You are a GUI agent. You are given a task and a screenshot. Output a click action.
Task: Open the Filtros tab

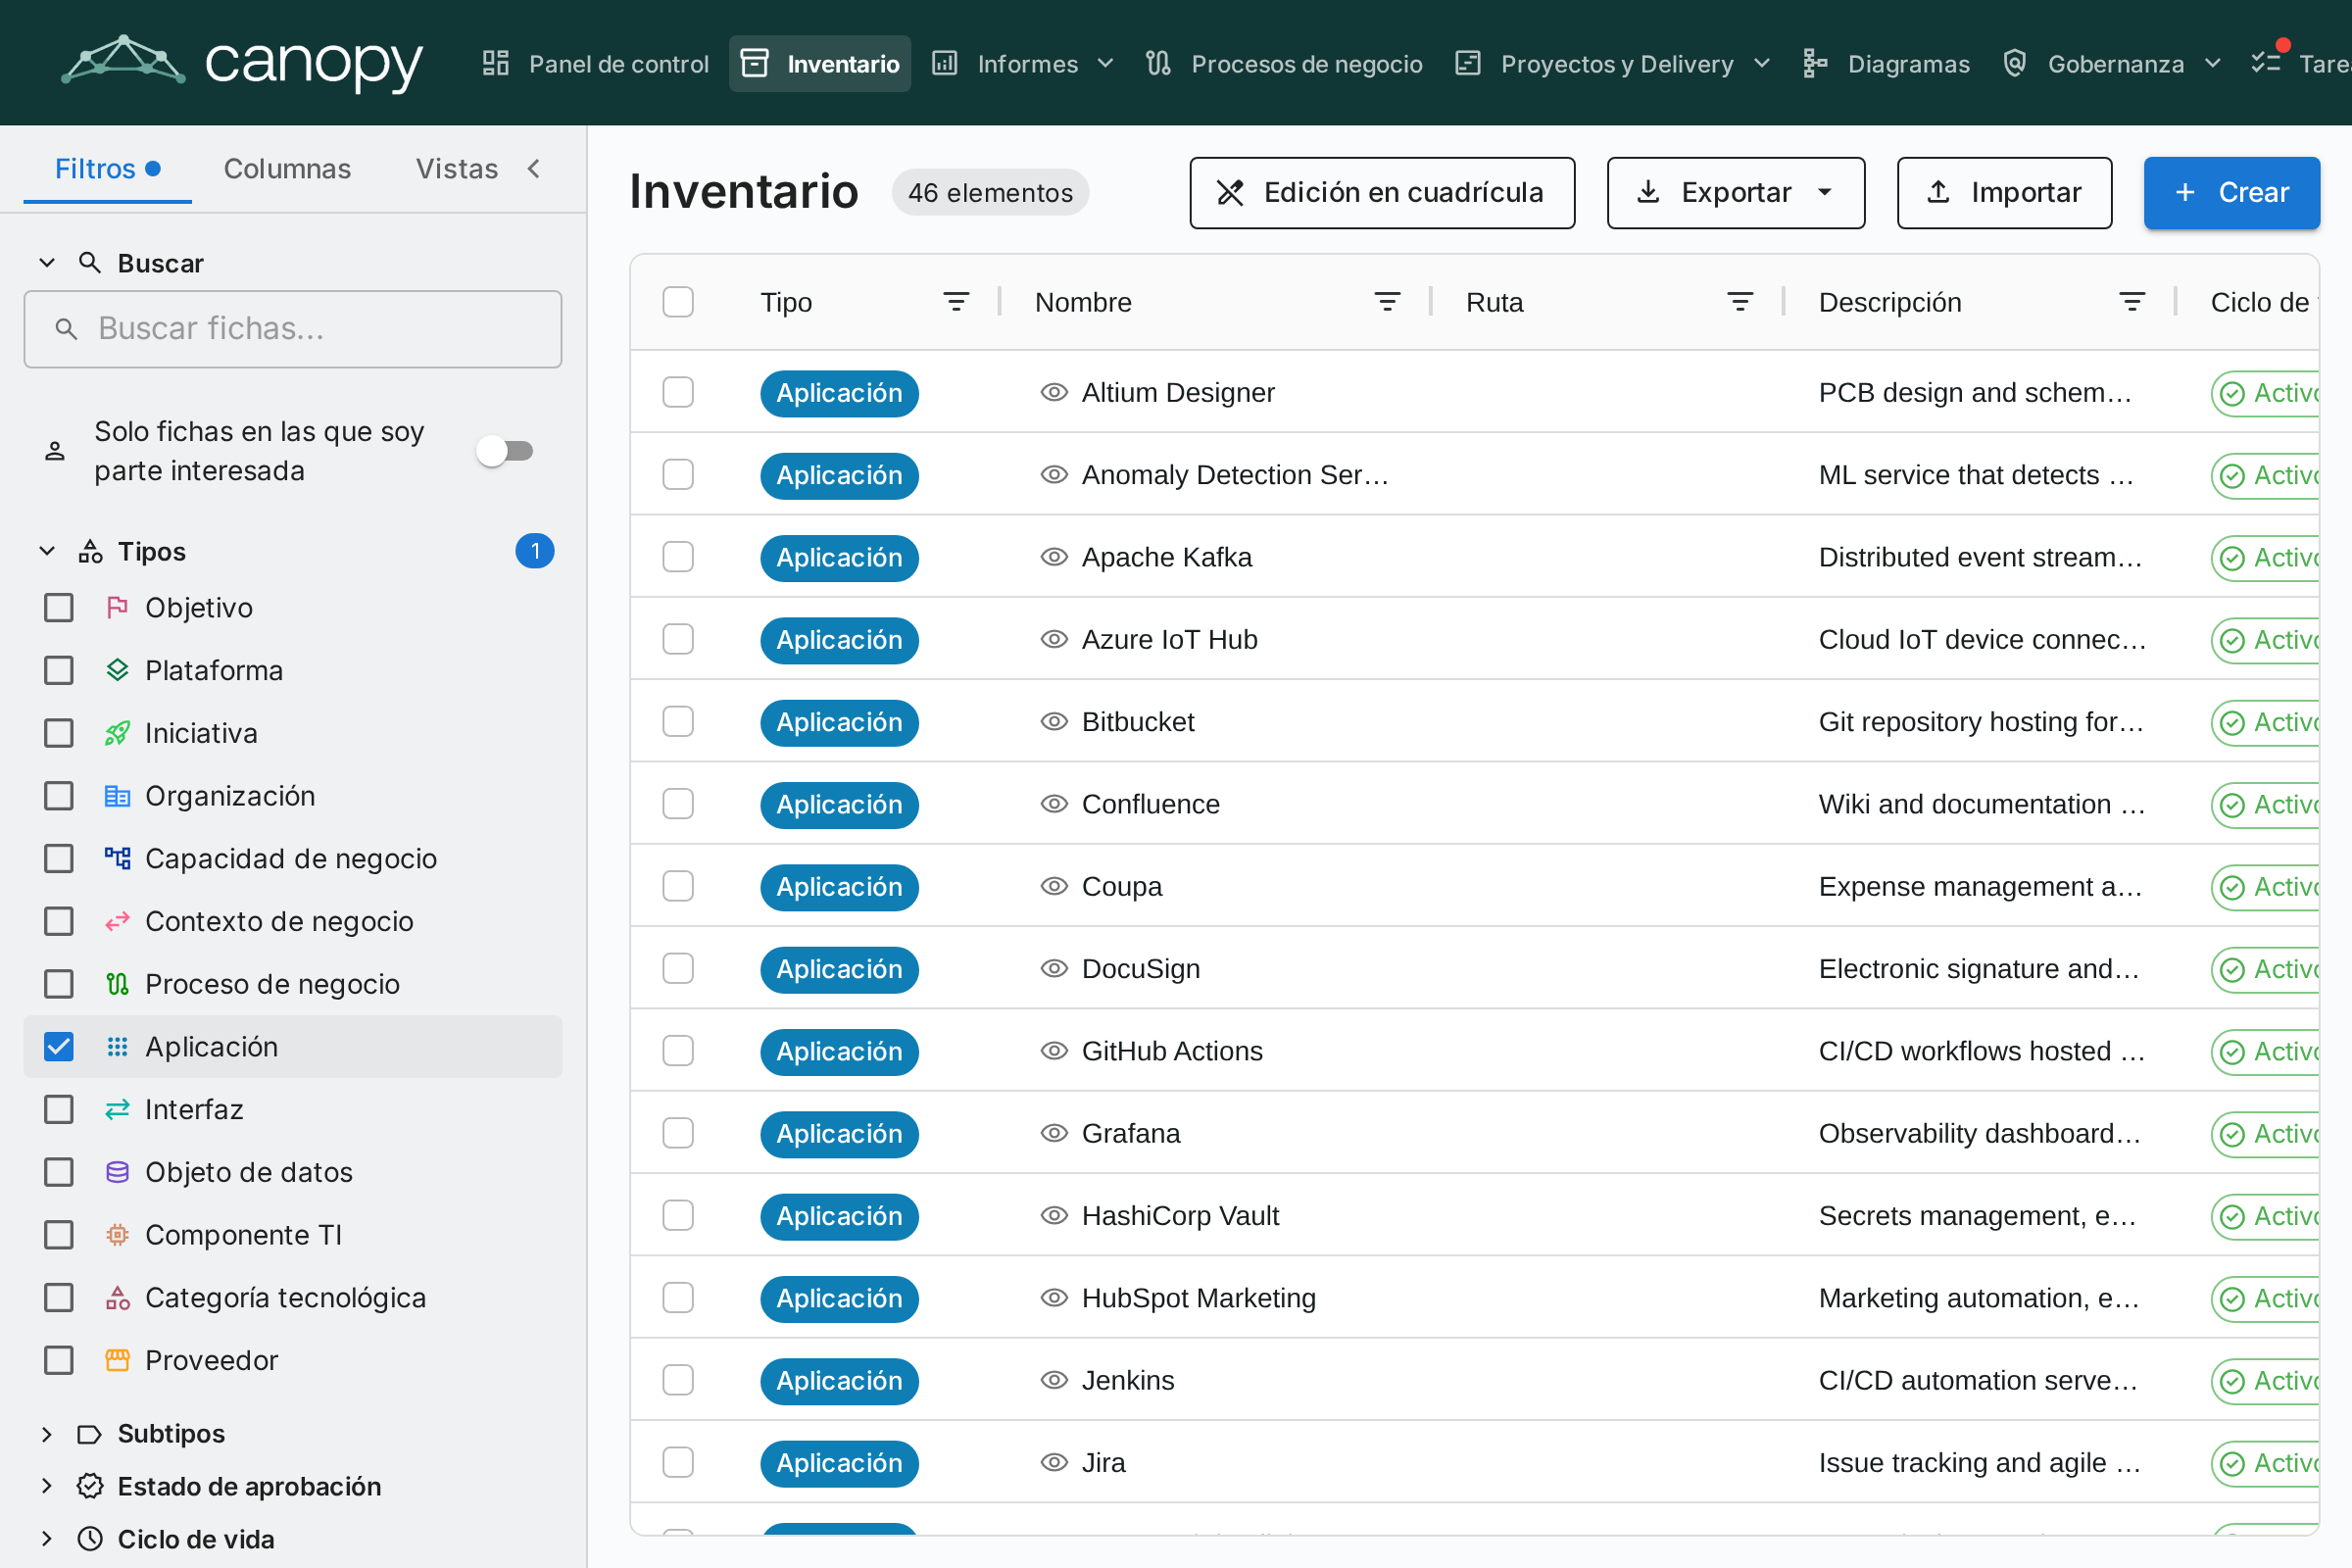coord(107,168)
